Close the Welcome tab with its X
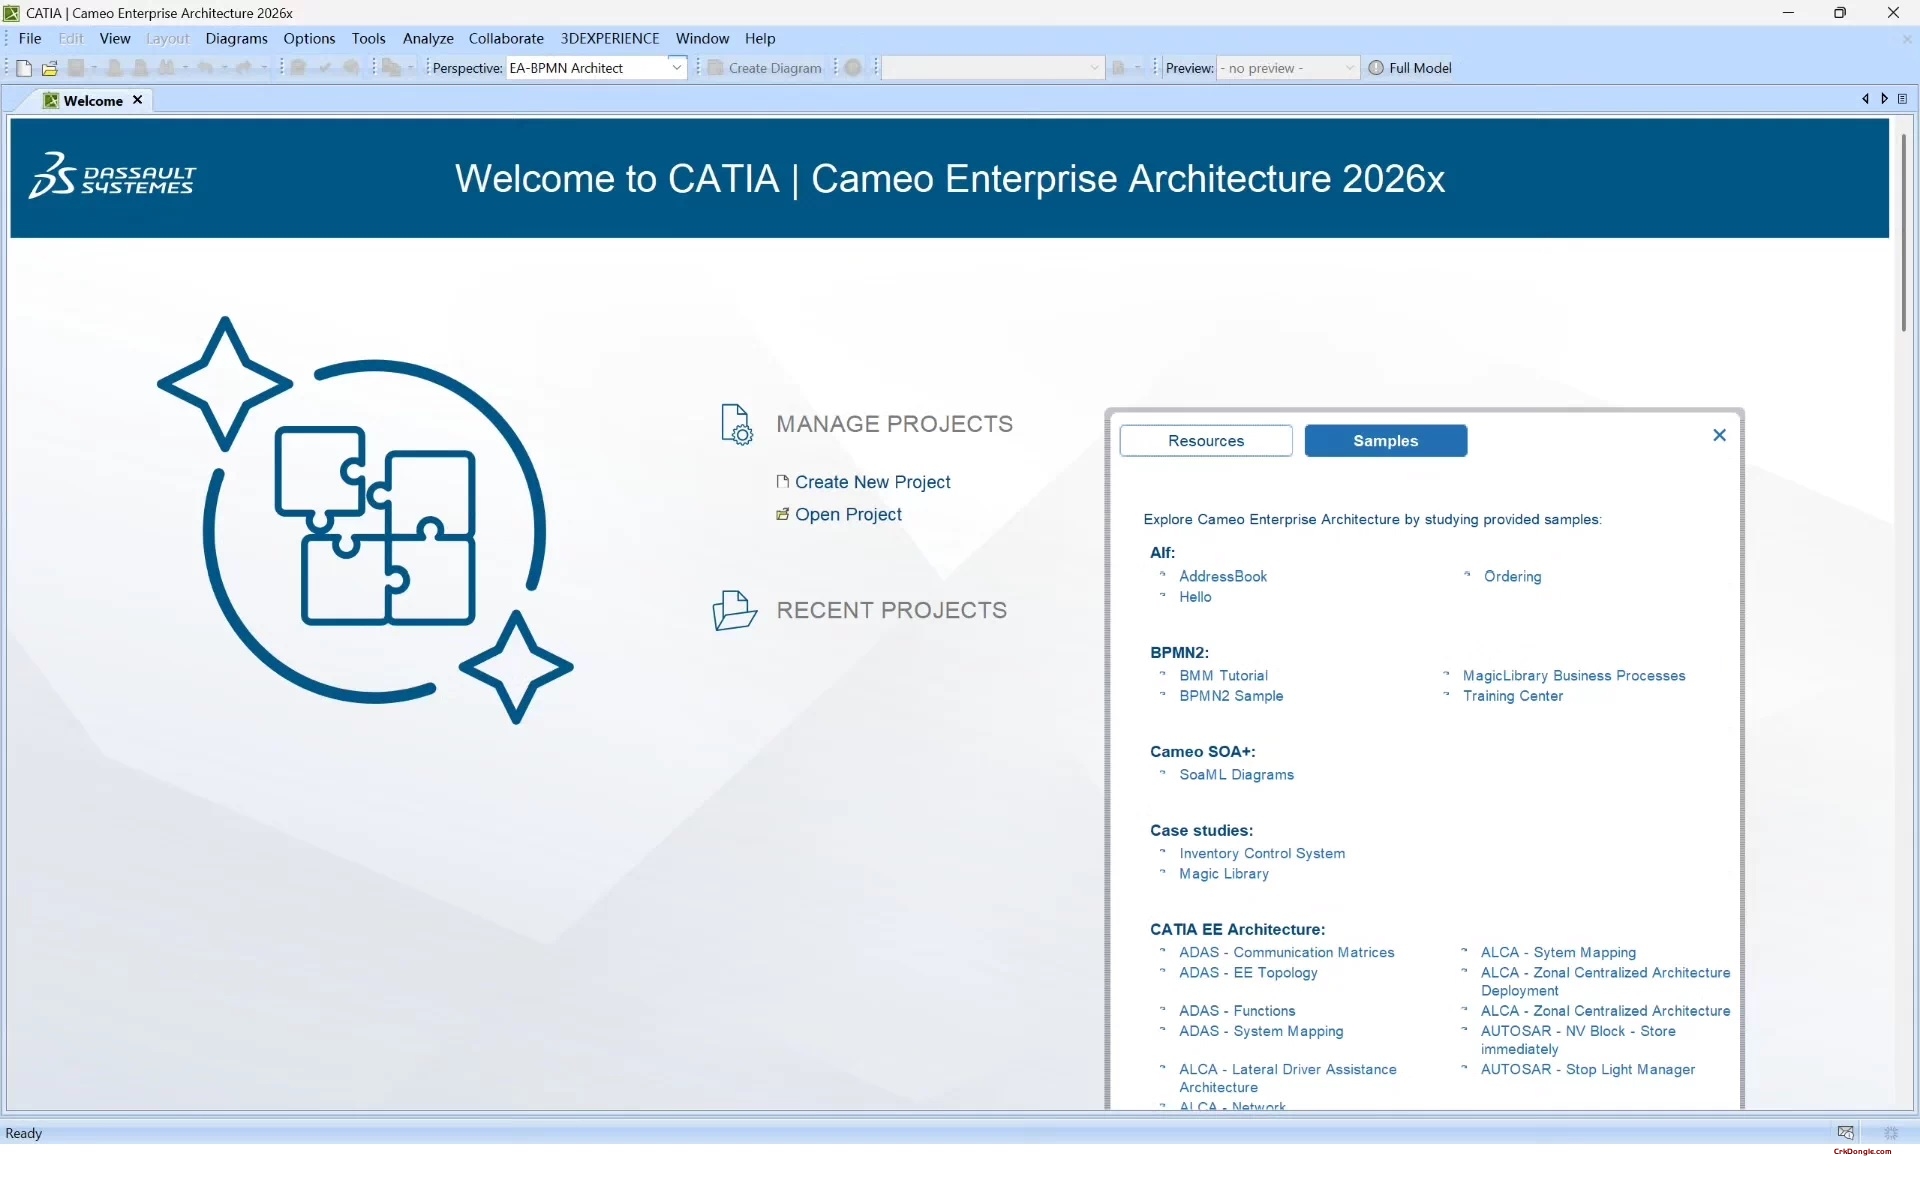The image size is (1920, 1184). pos(138,100)
